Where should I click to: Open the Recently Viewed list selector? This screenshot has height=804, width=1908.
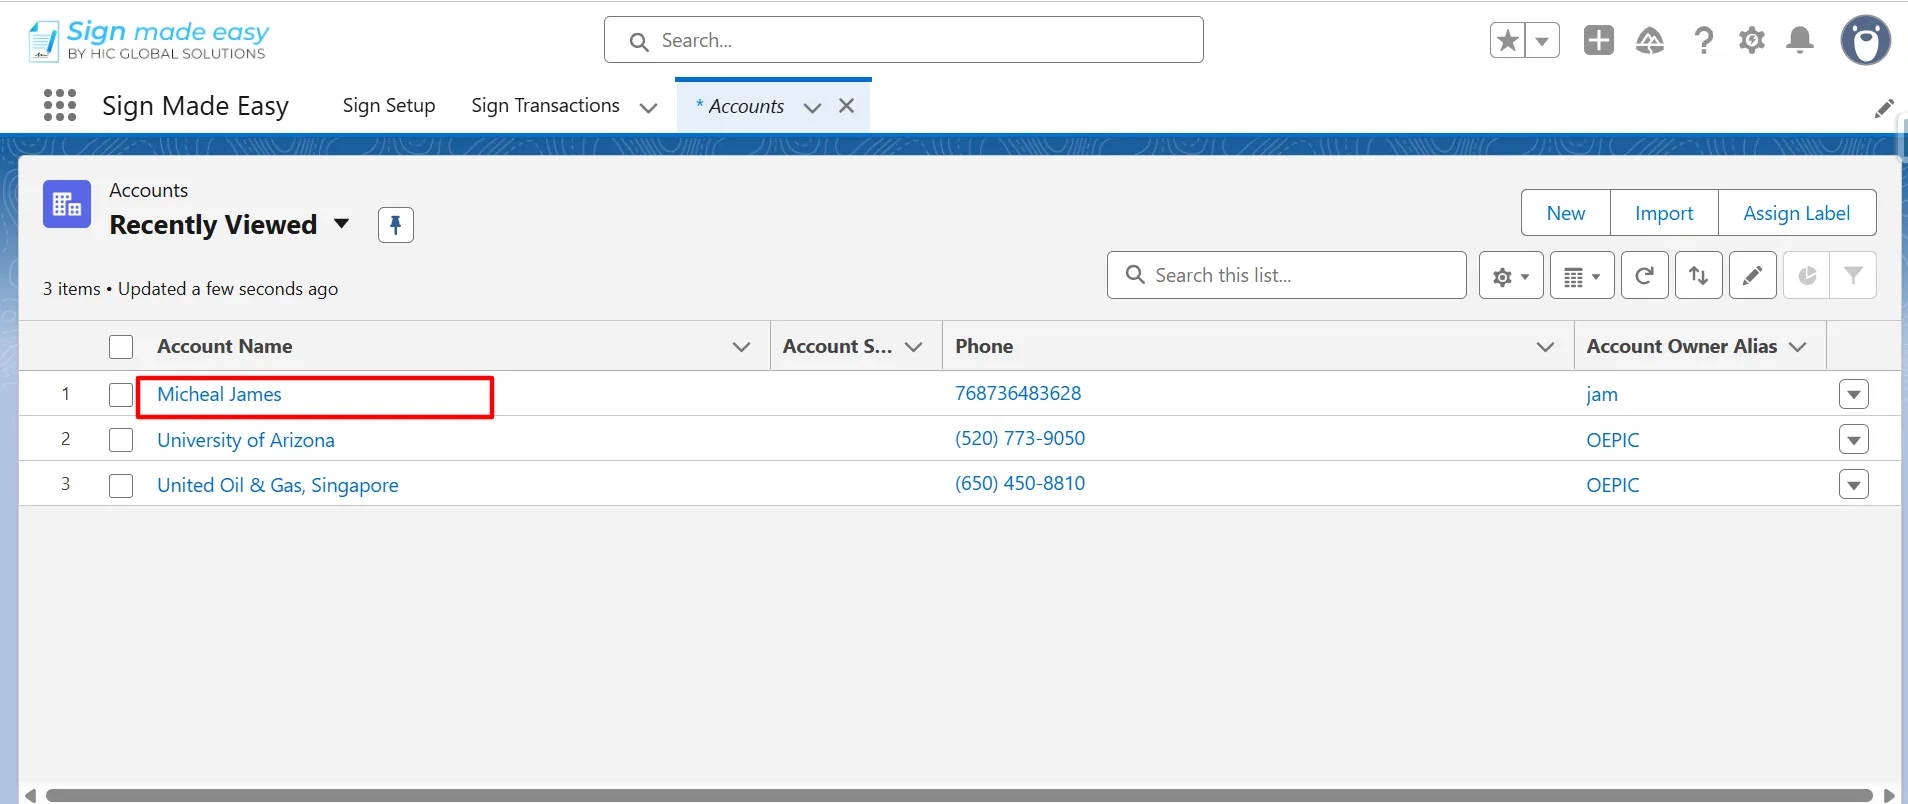(342, 224)
